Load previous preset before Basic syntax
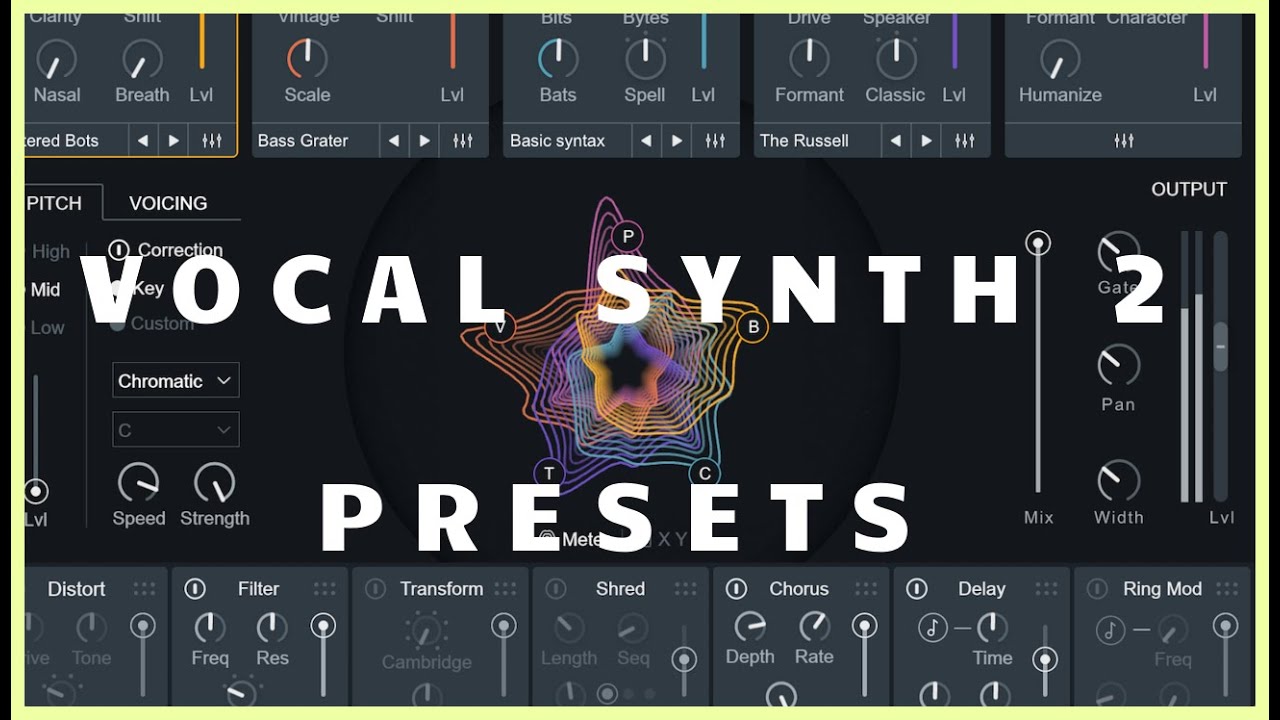The height and width of the screenshot is (720, 1280). pyautogui.click(x=646, y=141)
